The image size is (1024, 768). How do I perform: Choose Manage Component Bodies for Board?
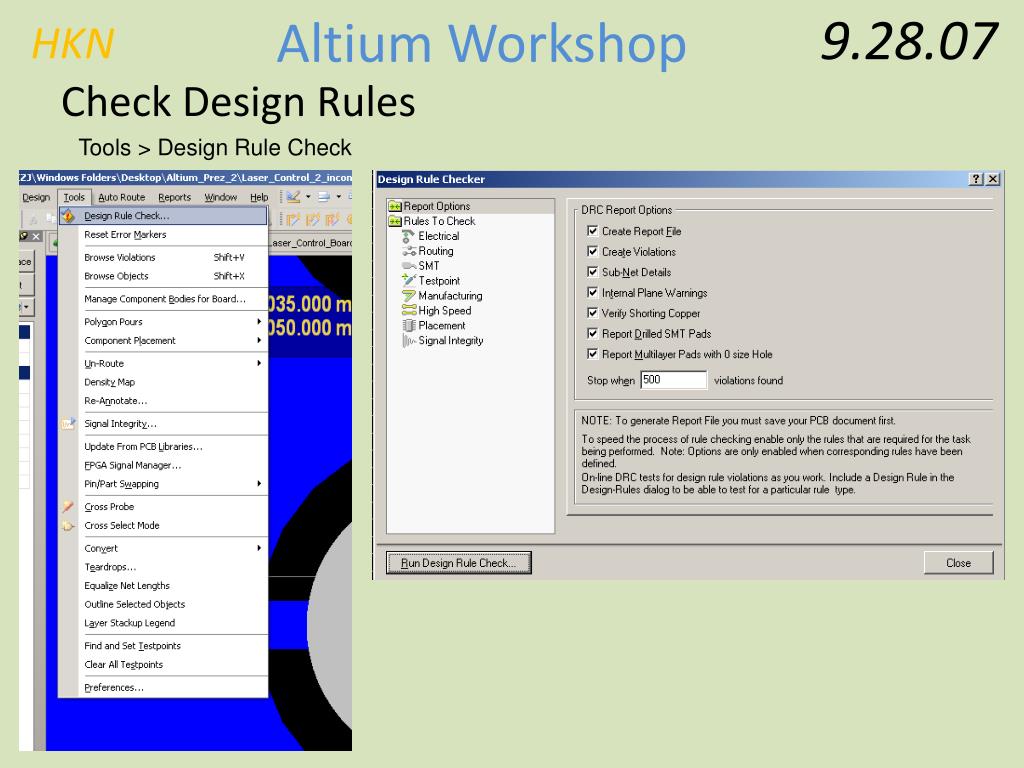163,299
